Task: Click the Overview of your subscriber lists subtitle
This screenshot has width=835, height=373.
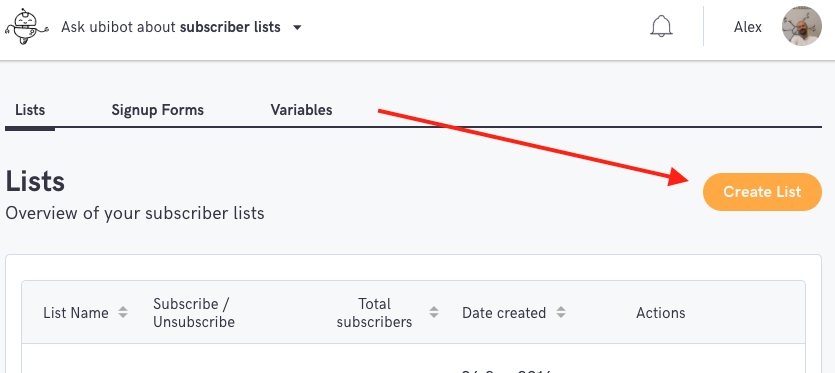Action: point(135,214)
